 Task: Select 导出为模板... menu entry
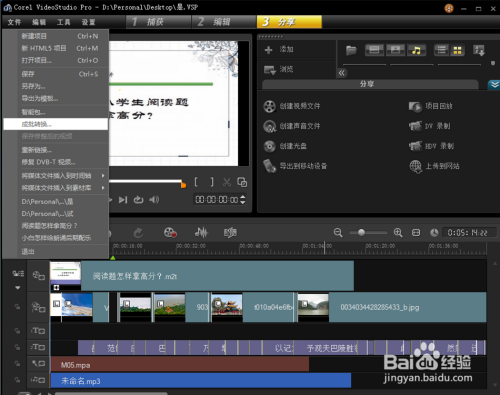[56, 99]
